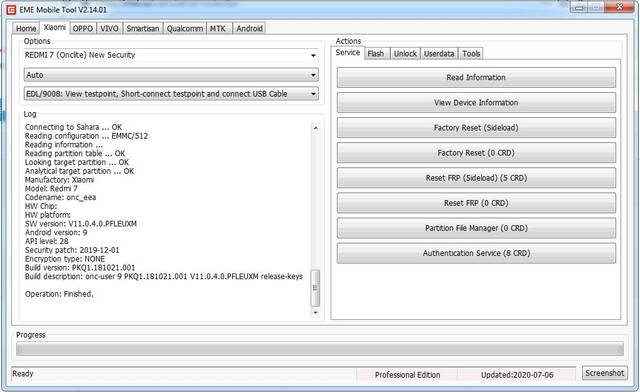Click View Device Information button
This screenshot has width=640, height=392.
point(476,103)
